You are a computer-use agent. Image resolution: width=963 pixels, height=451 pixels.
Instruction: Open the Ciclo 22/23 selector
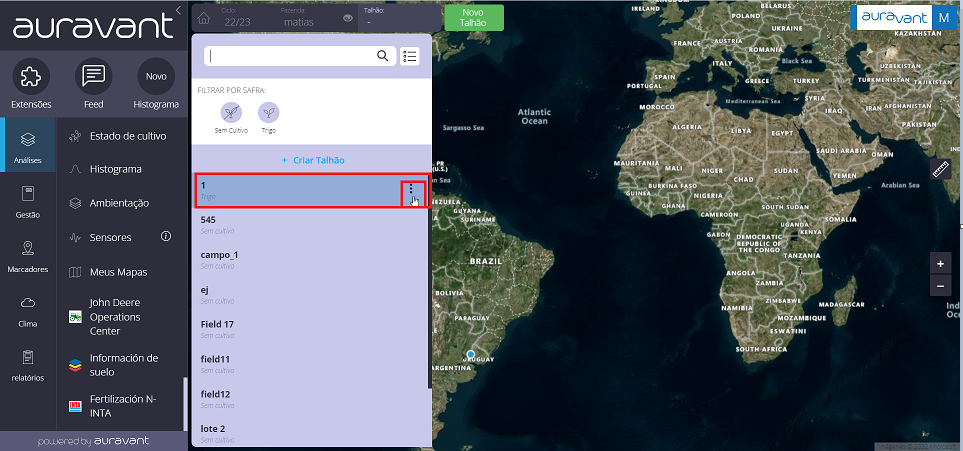[x=237, y=18]
